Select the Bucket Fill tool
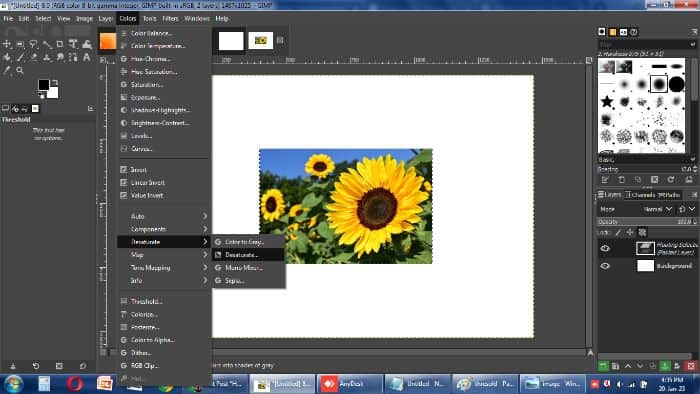 (7, 57)
